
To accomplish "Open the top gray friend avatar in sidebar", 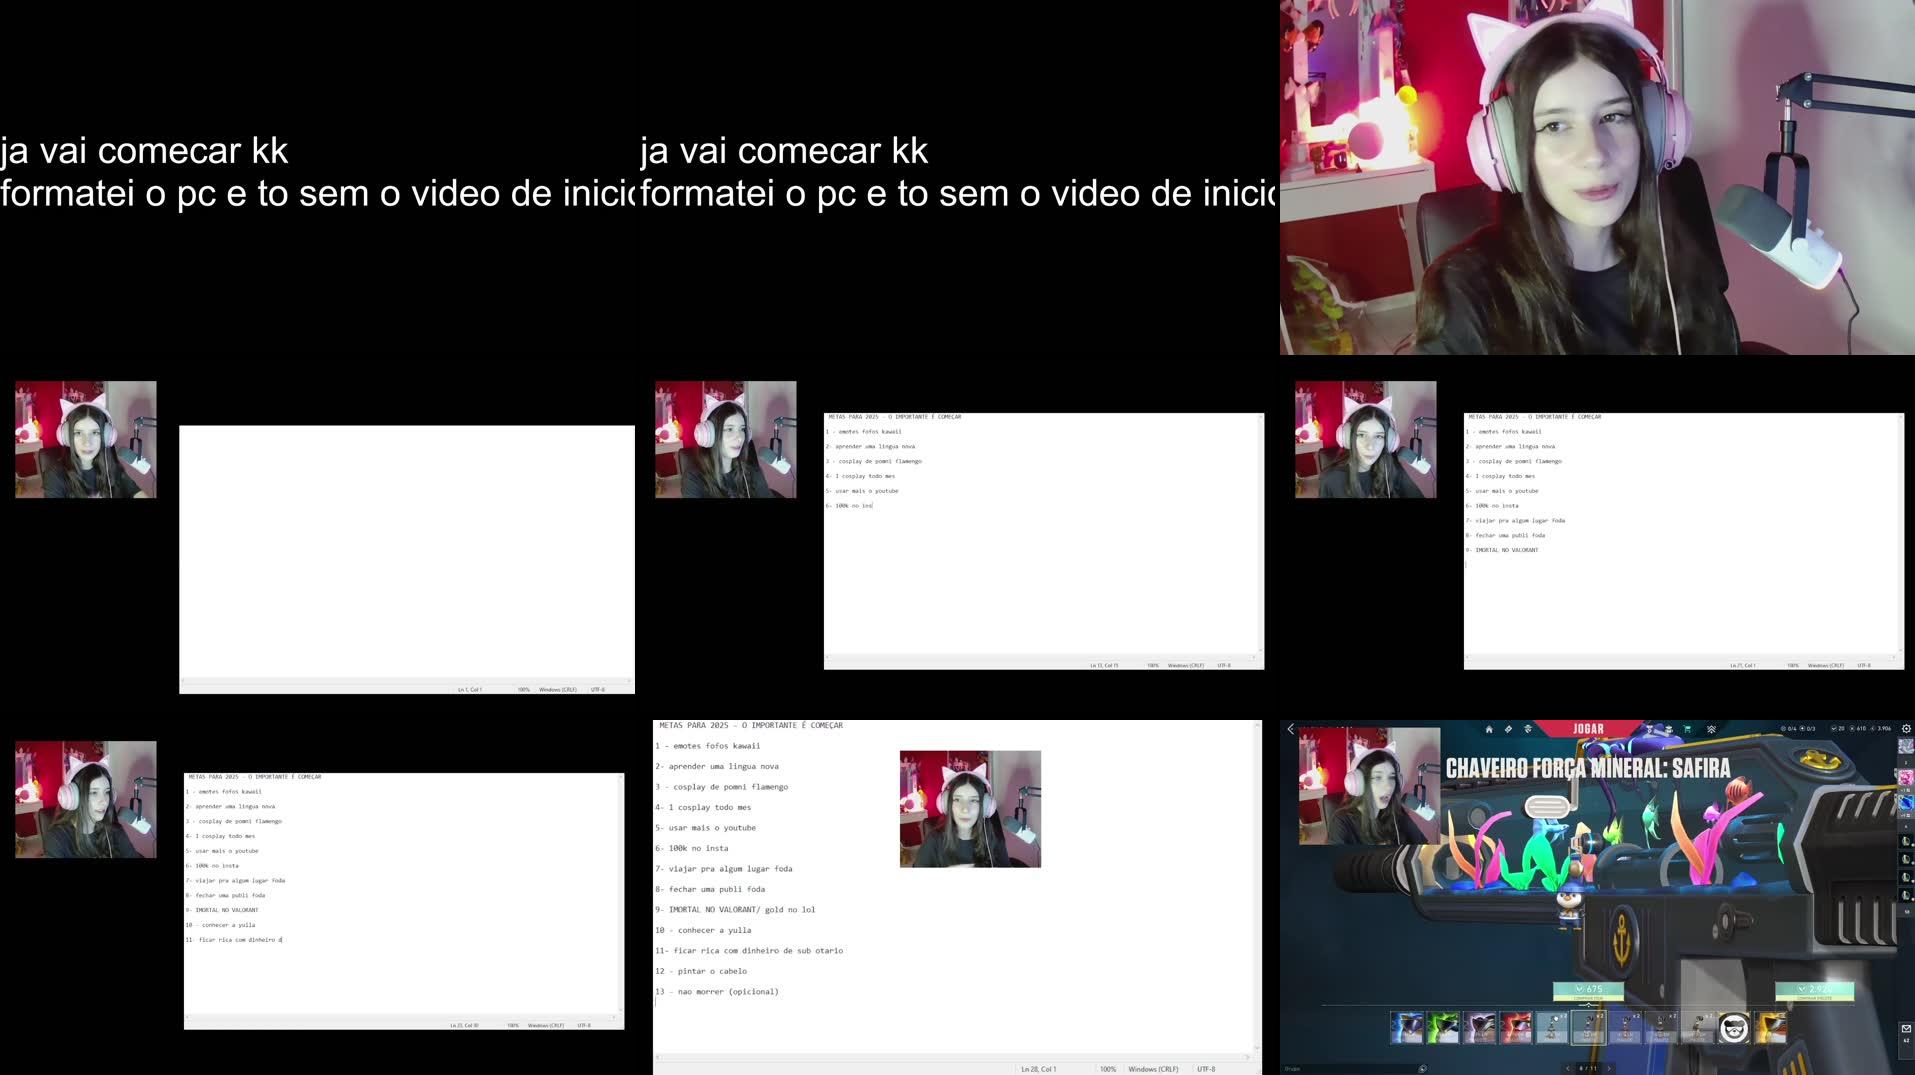I will click(x=1906, y=746).
